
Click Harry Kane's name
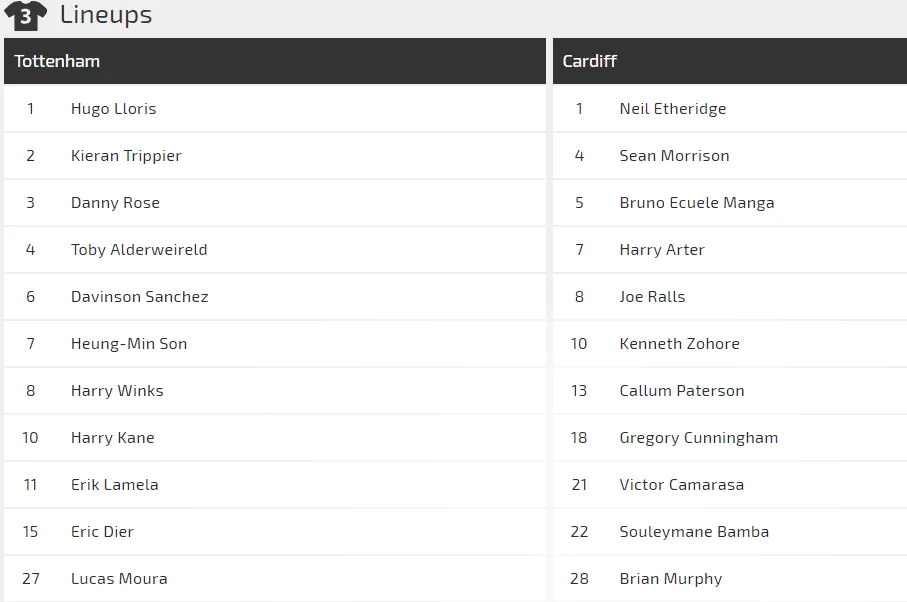pos(112,438)
